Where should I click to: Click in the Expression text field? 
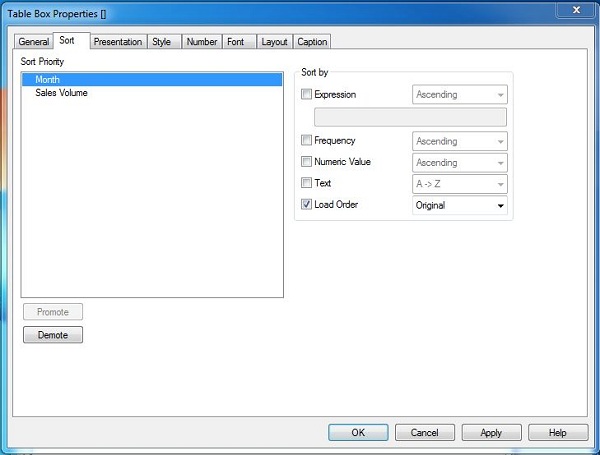[x=410, y=117]
